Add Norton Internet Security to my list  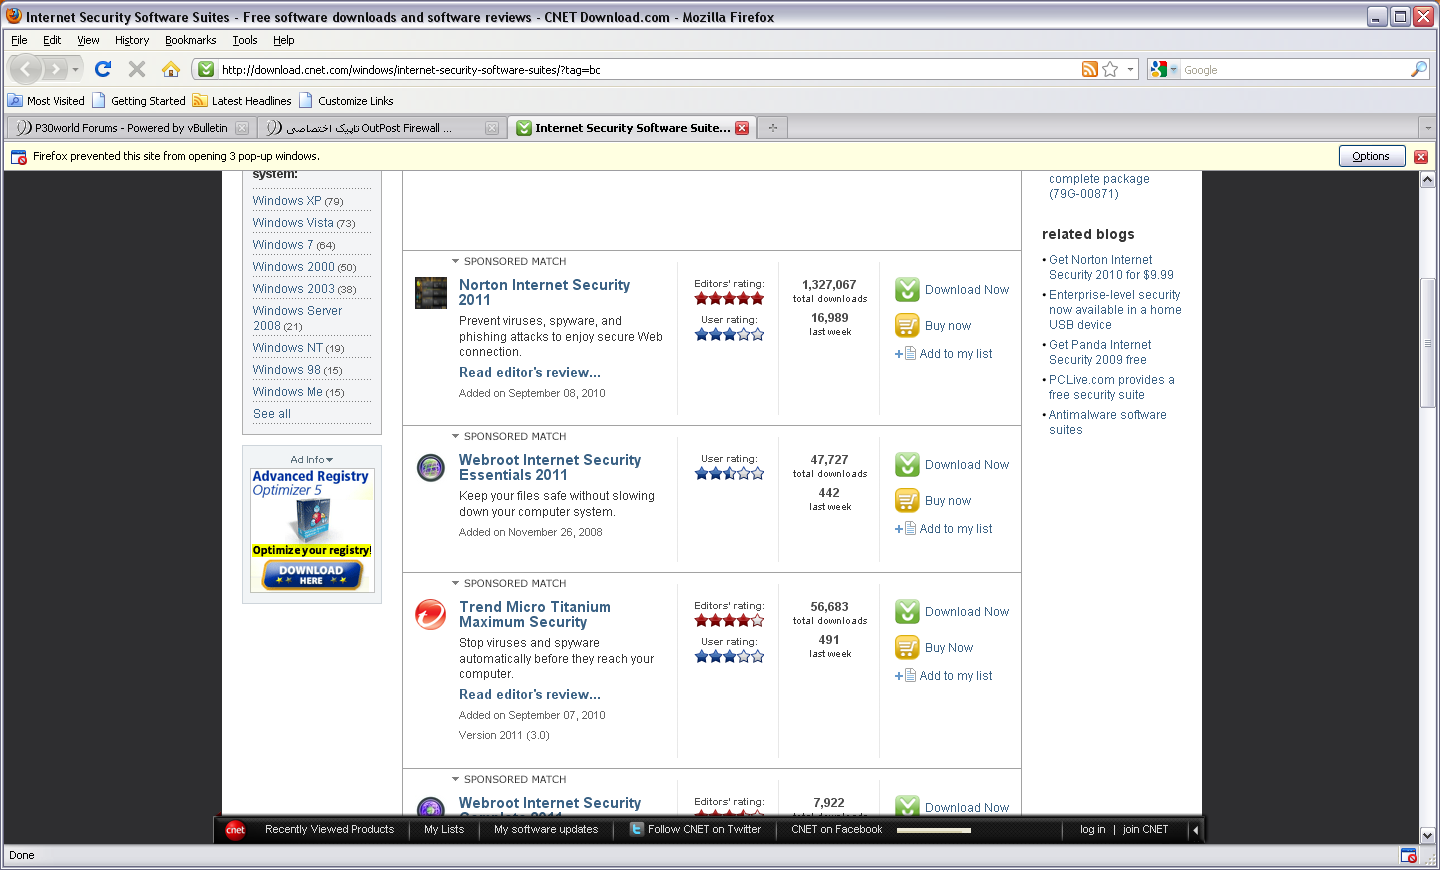943,354
